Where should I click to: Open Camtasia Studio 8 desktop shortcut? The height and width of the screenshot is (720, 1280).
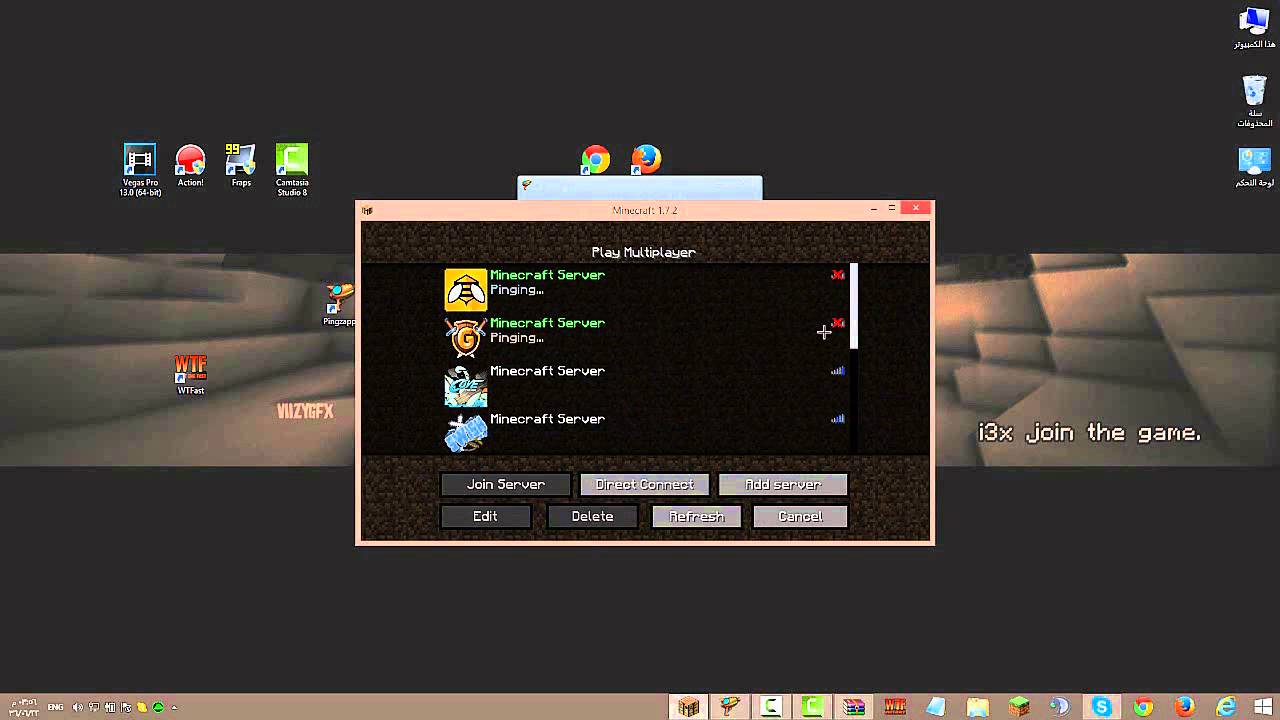(x=292, y=169)
